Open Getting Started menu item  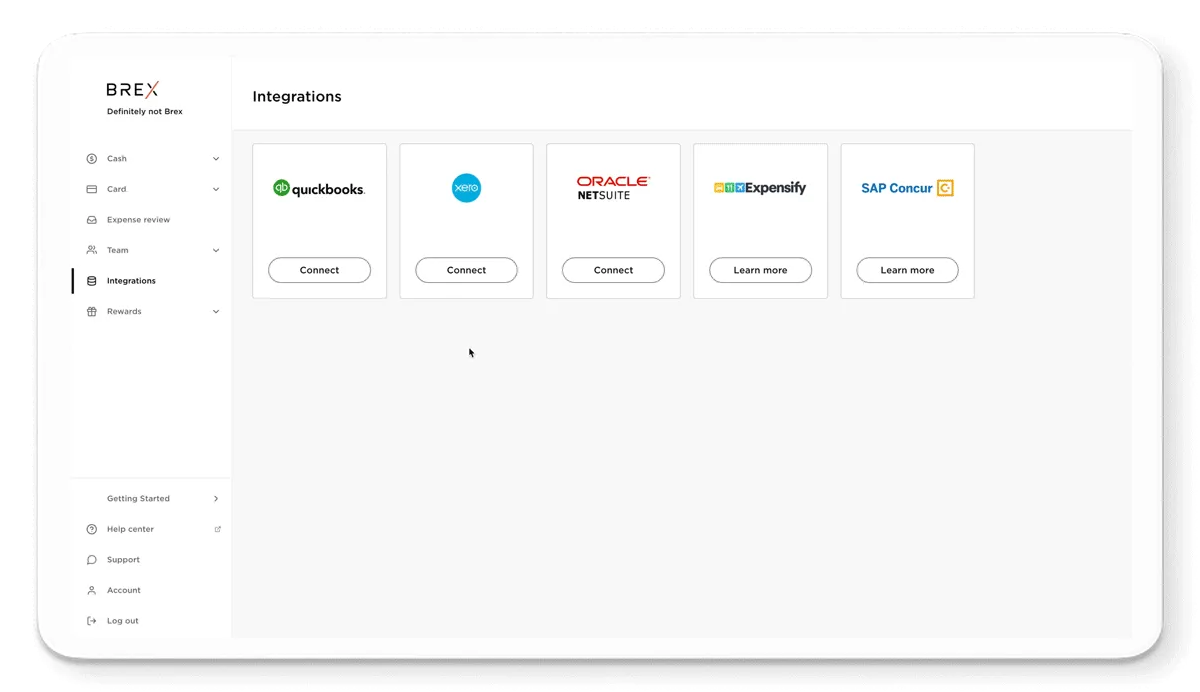pos(138,499)
